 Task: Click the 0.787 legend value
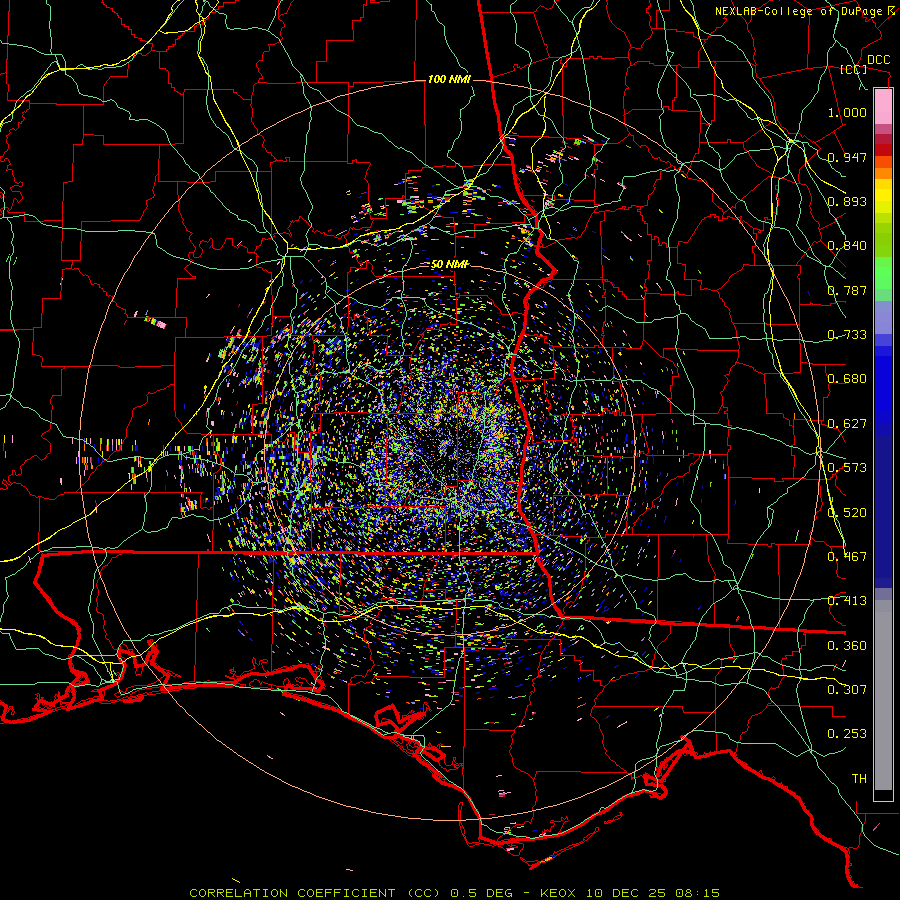847,290
